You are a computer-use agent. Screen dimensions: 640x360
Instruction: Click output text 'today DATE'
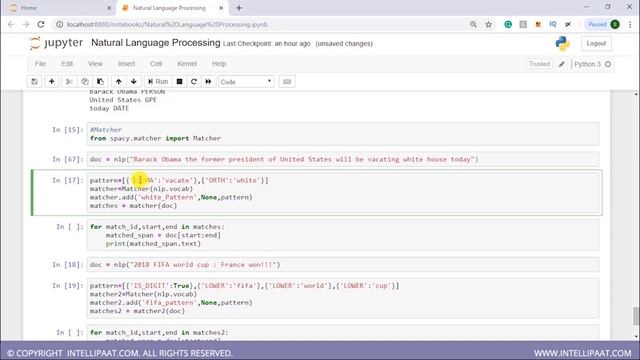(x=109, y=108)
